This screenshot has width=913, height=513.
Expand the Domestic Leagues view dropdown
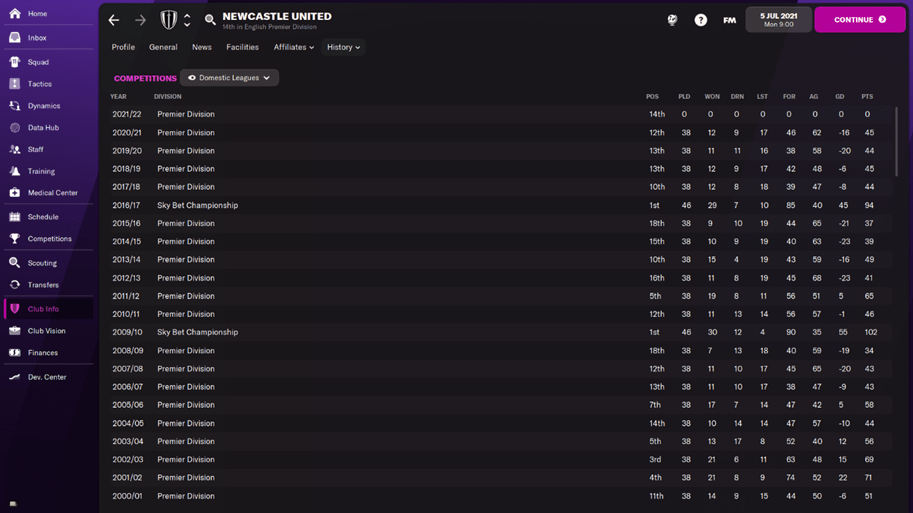pos(229,78)
